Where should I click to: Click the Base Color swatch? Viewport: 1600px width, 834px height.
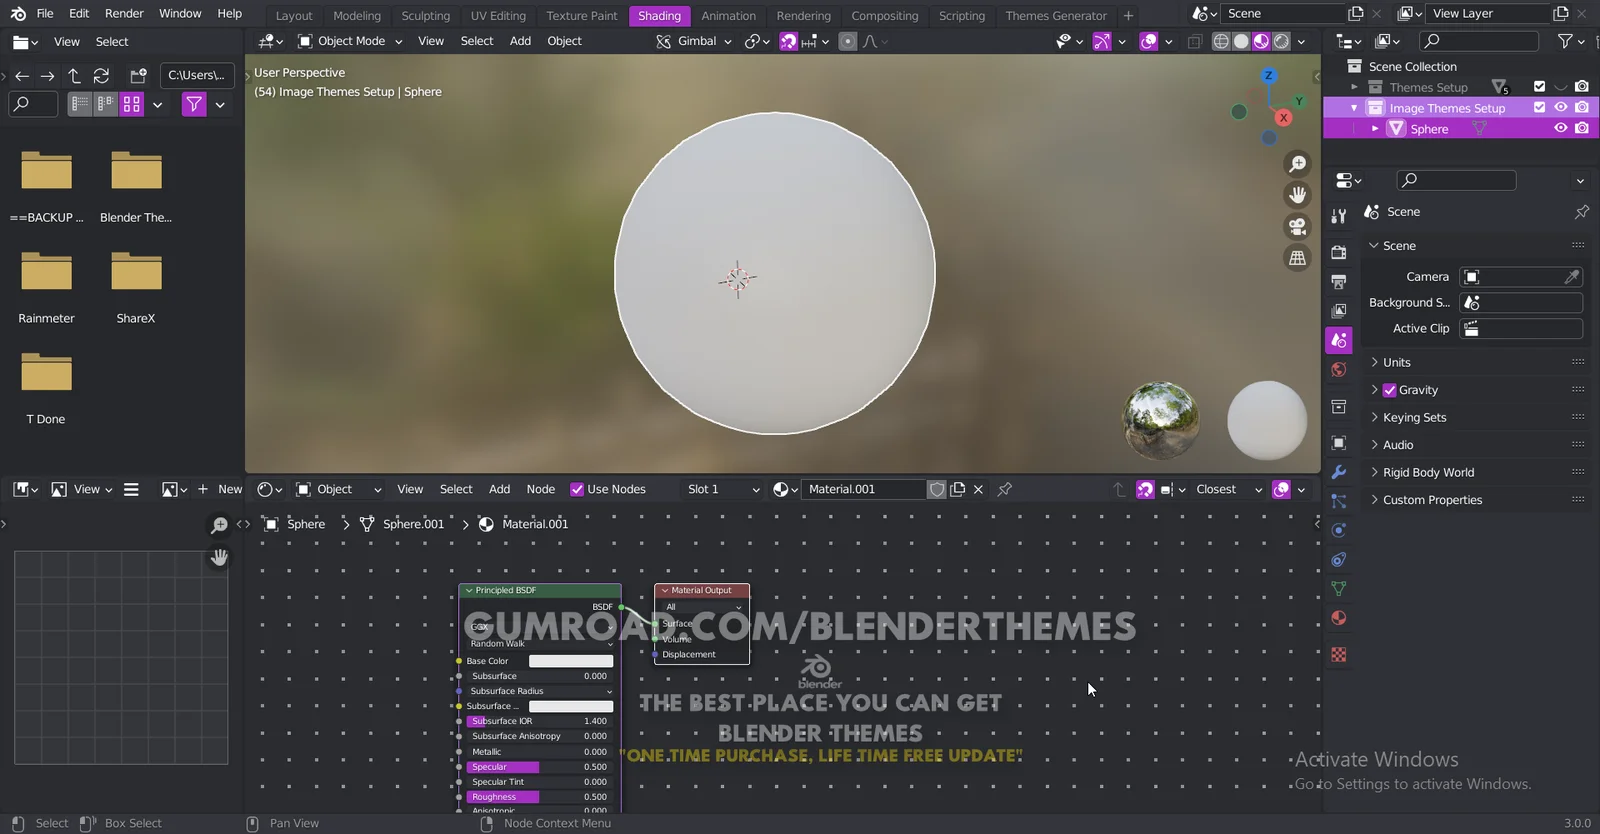coord(571,661)
